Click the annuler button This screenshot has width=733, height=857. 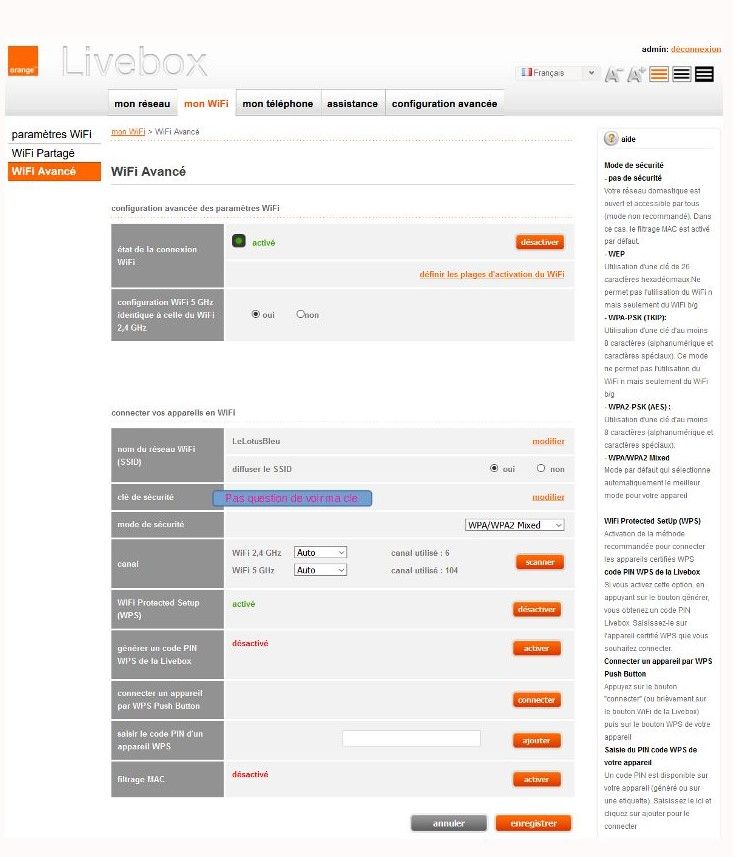tap(449, 823)
